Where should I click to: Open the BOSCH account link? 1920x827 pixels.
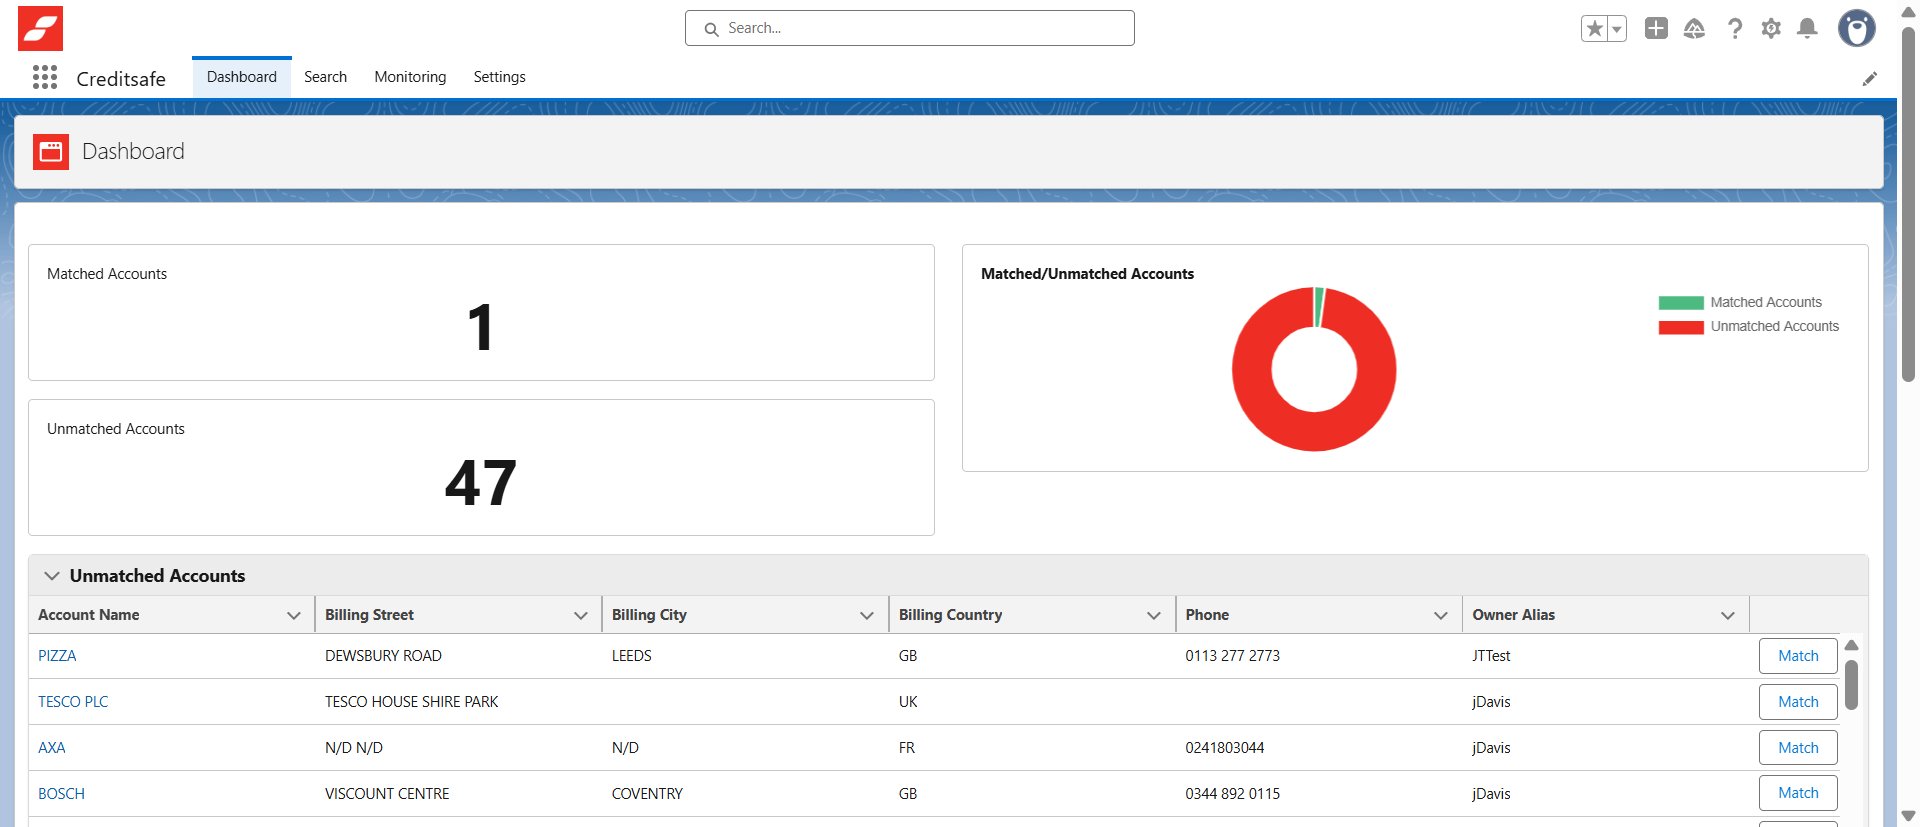[x=61, y=794]
